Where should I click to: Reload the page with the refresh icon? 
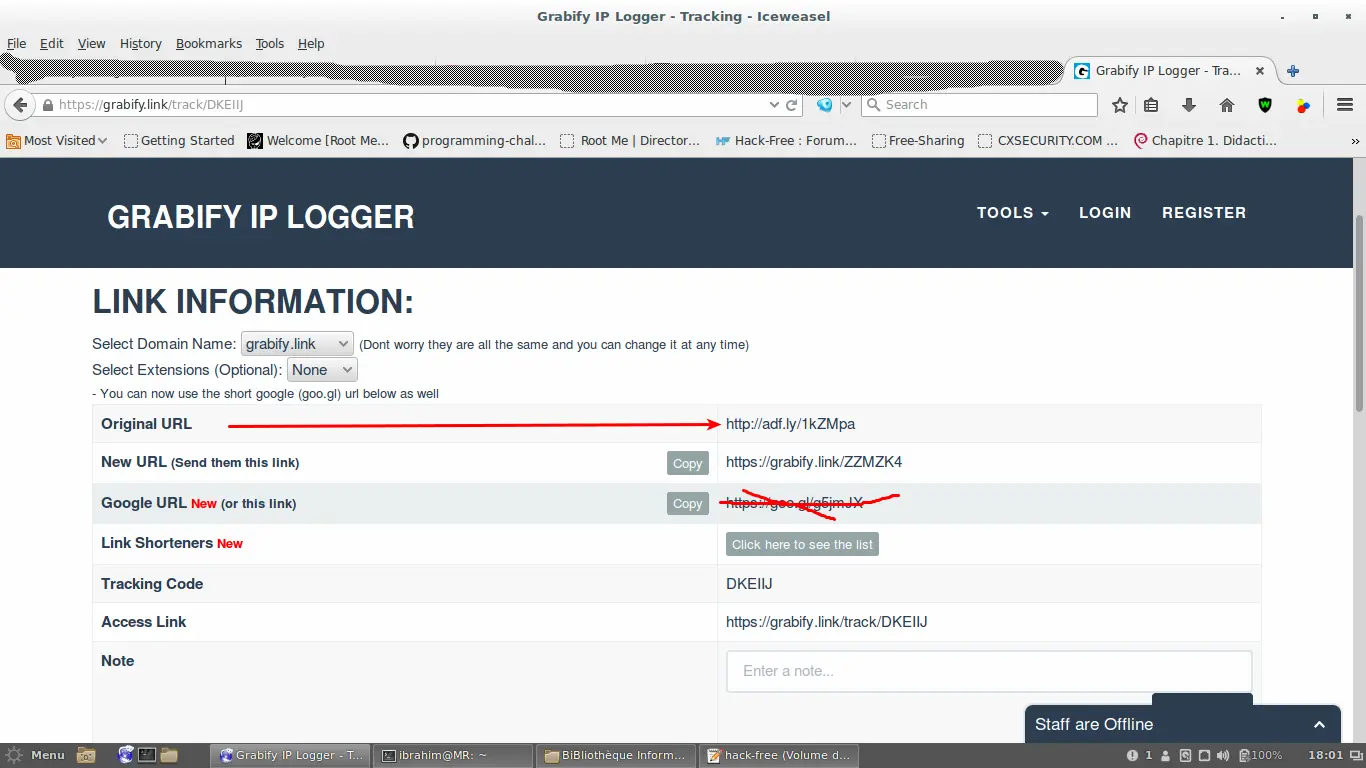tap(790, 104)
